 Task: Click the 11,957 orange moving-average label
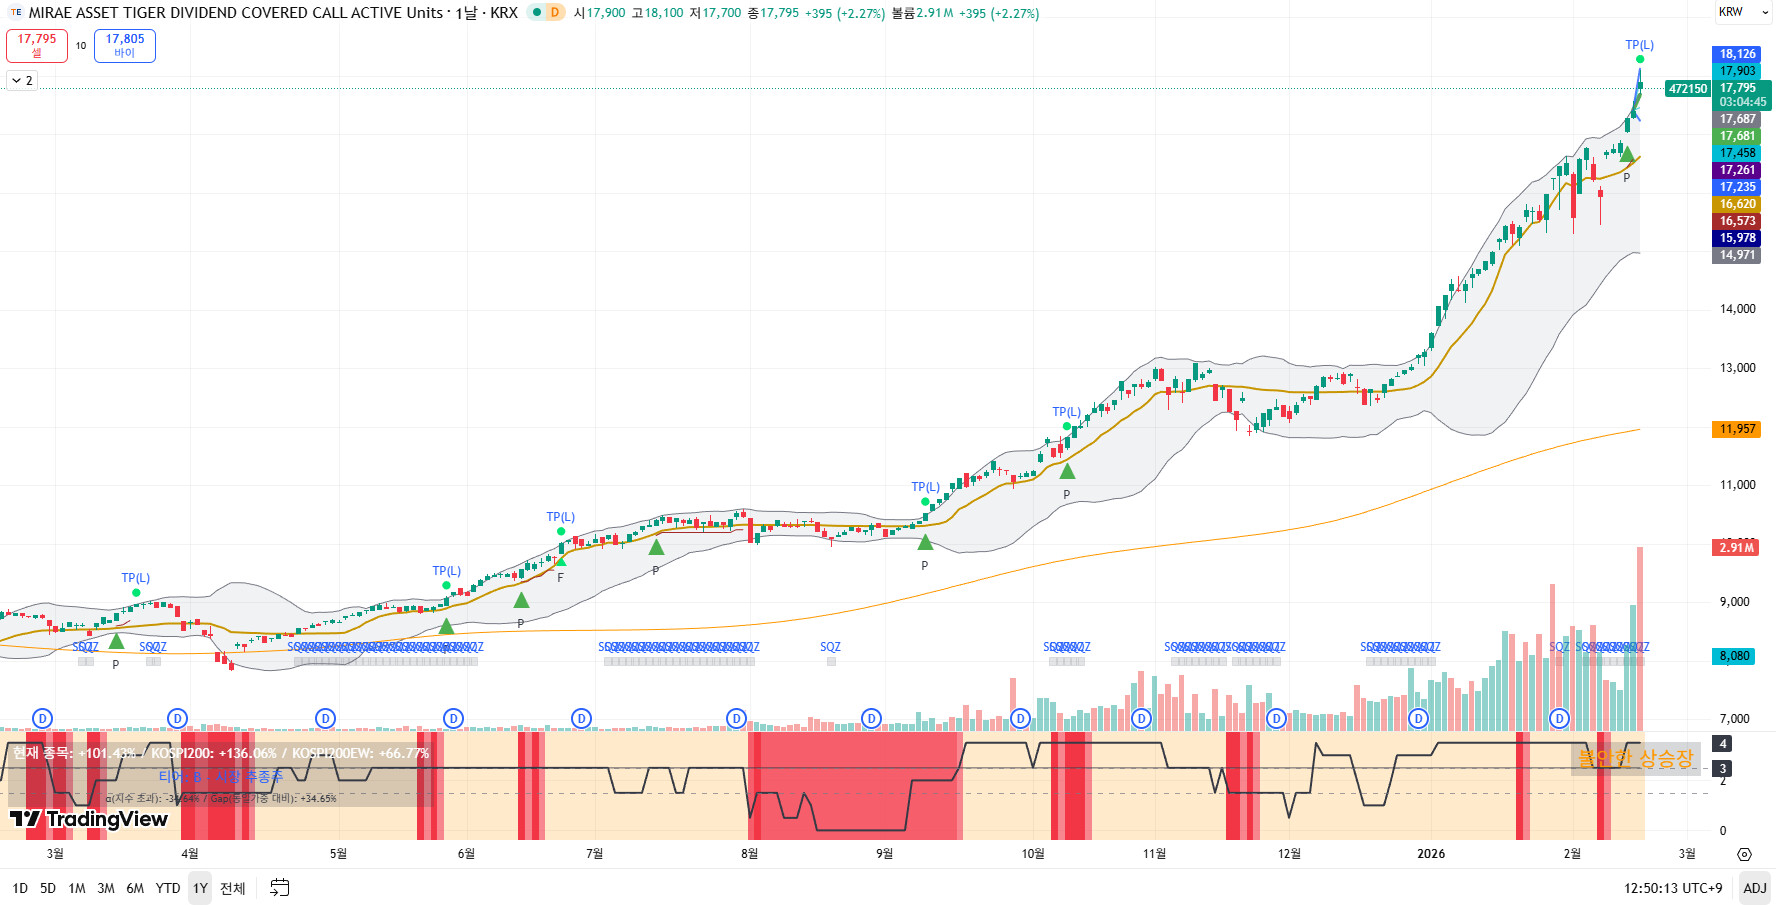(x=1737, y=429)
